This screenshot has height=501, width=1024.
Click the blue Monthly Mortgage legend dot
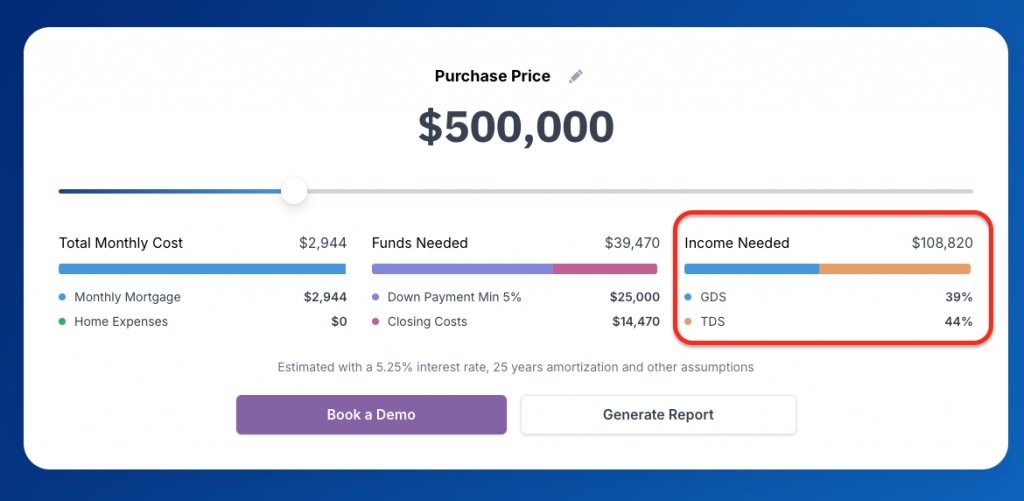click(63, 297)
